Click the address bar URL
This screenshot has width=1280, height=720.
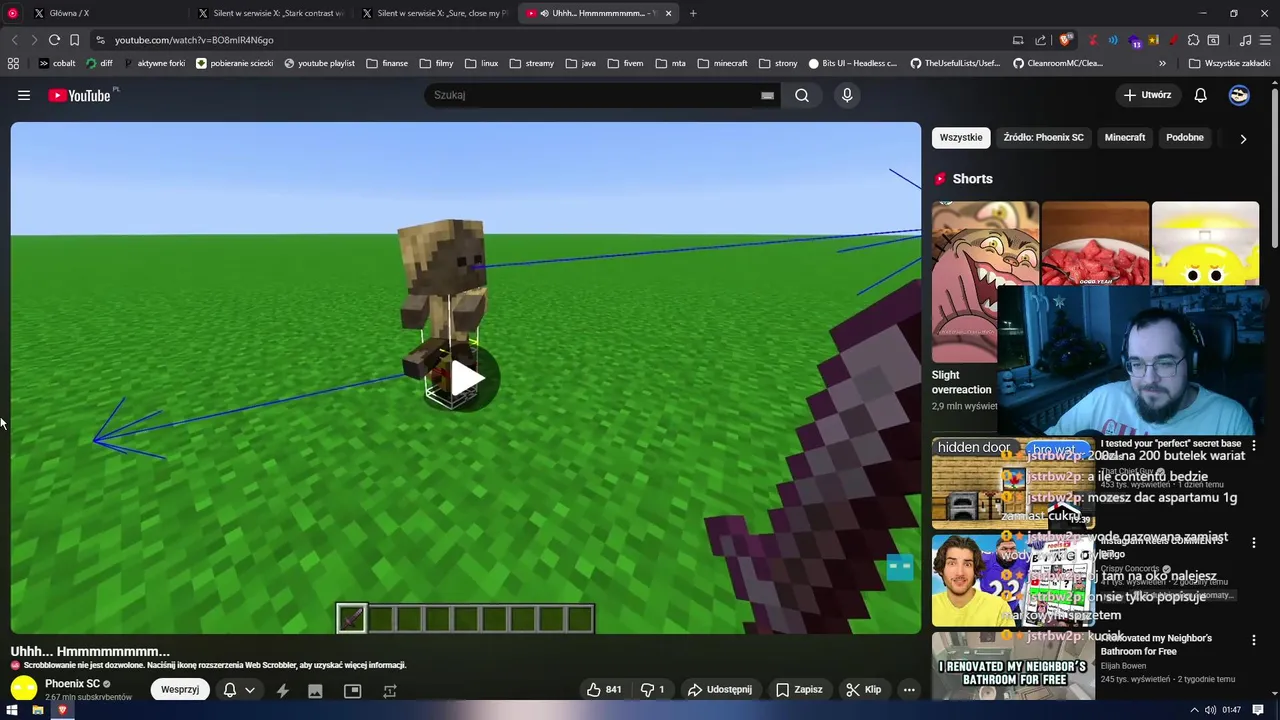[x=194, y=40]
